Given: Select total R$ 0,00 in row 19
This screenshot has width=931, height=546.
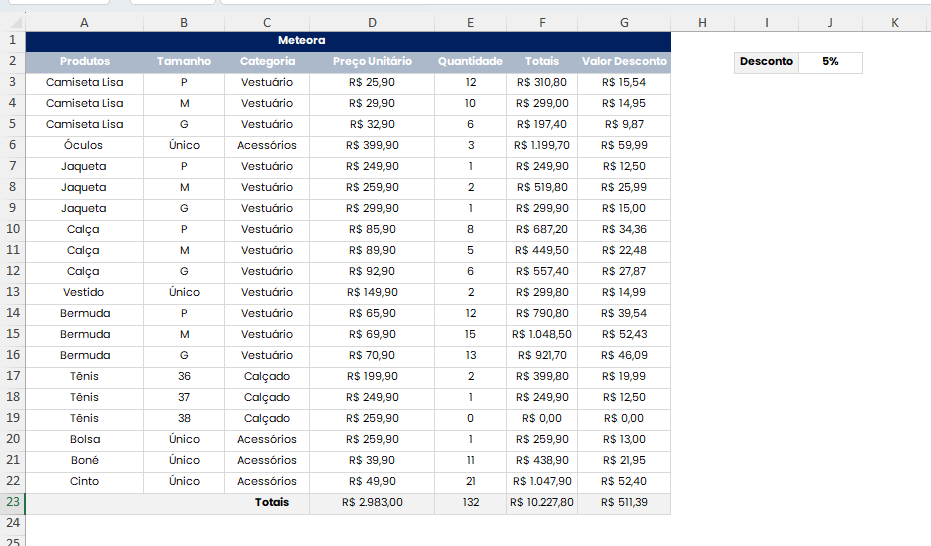Looking at the screenshot, I should (x=542, y=418).
